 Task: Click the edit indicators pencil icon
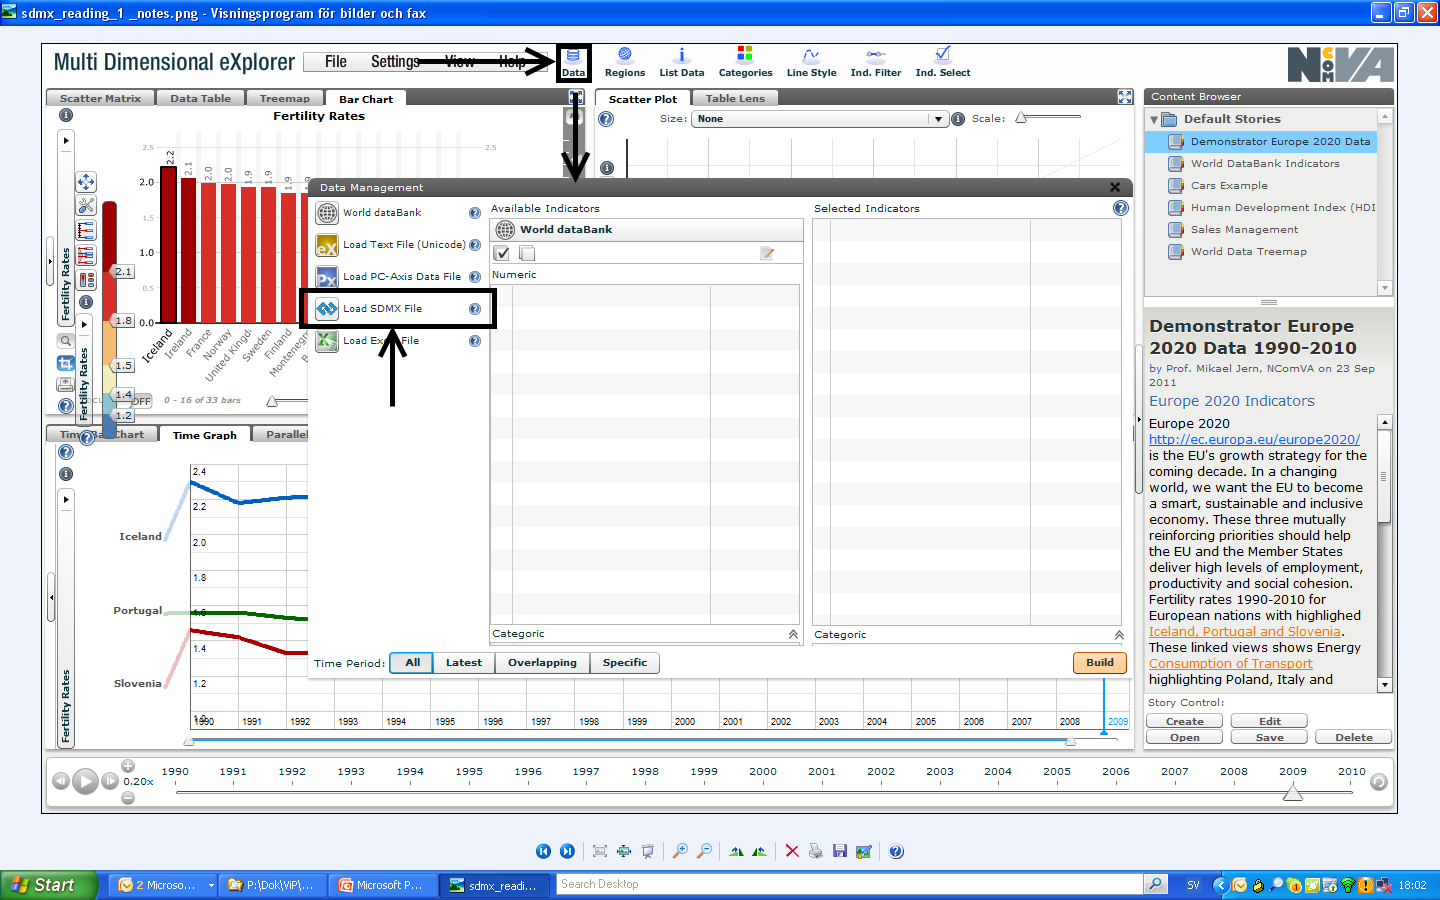[767, 253]
